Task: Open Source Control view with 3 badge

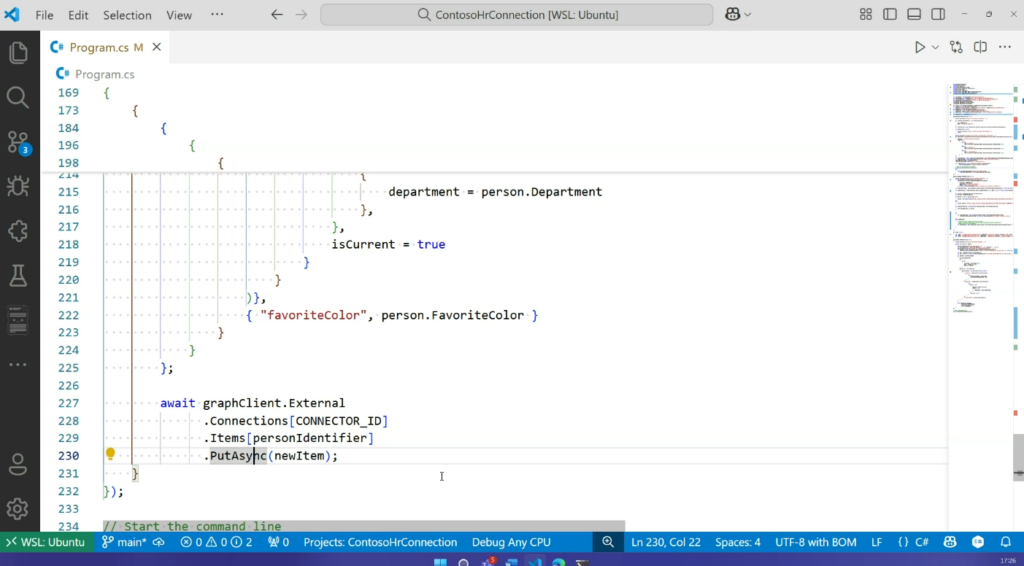Action: (x=18, y=143)
